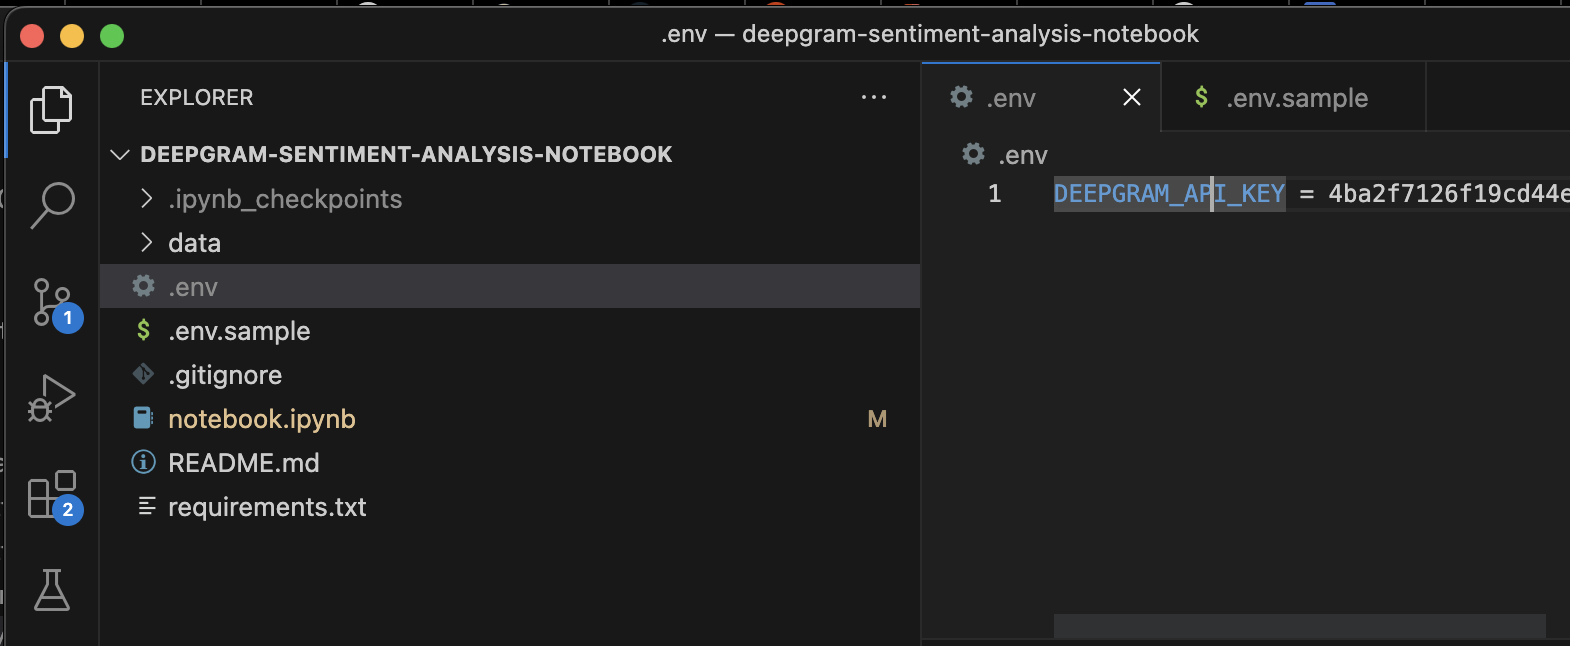This screenshot has height=646, width=1570.
Task: Open the Explorer view in activity bar
Action: point(51,109)
